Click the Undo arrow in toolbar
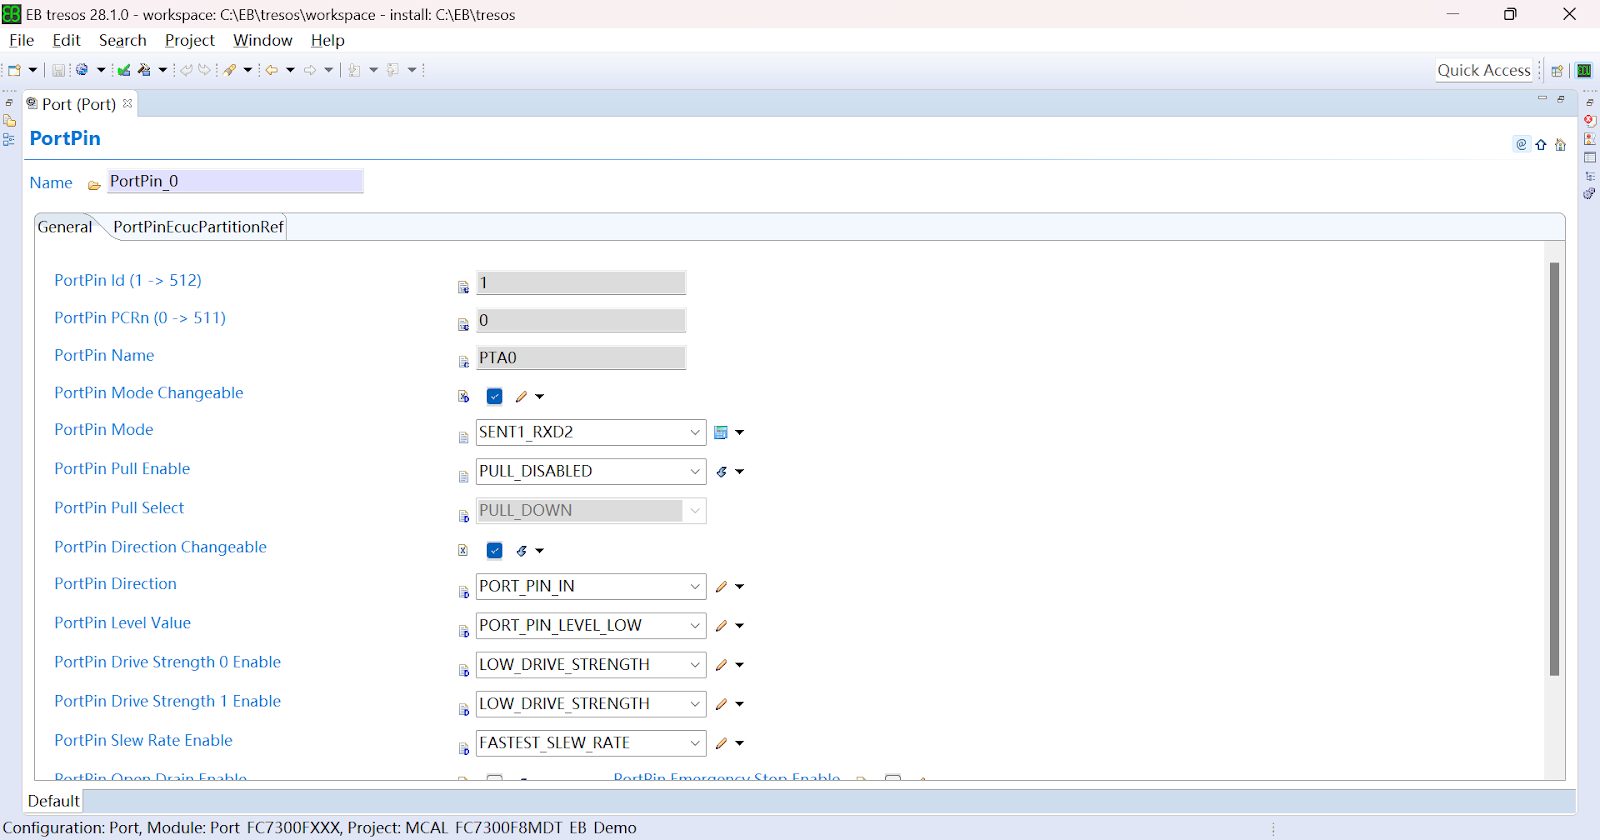The image size is (1600, 840). point(186,70)
